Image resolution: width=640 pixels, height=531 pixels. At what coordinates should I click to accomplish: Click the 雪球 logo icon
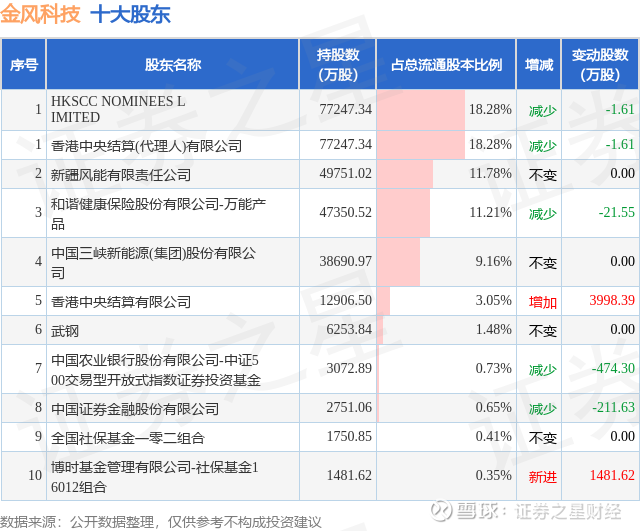[x=441, y=511]
